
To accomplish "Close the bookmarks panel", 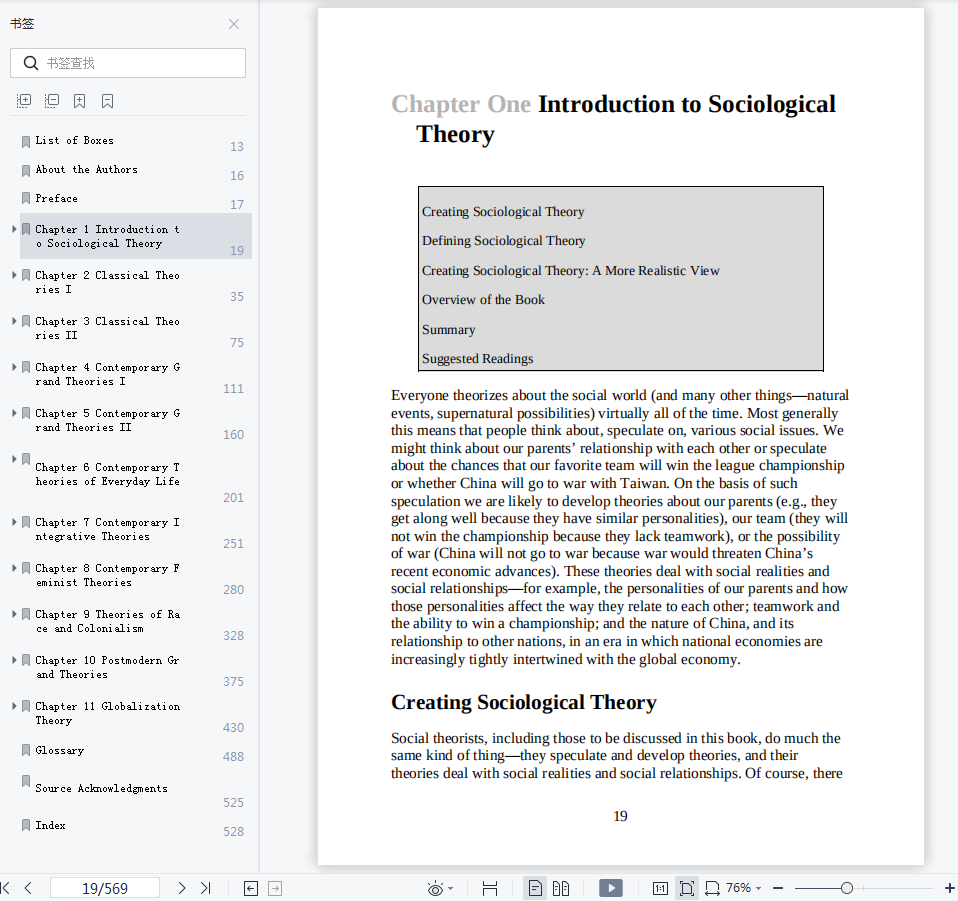I will 233,24.
